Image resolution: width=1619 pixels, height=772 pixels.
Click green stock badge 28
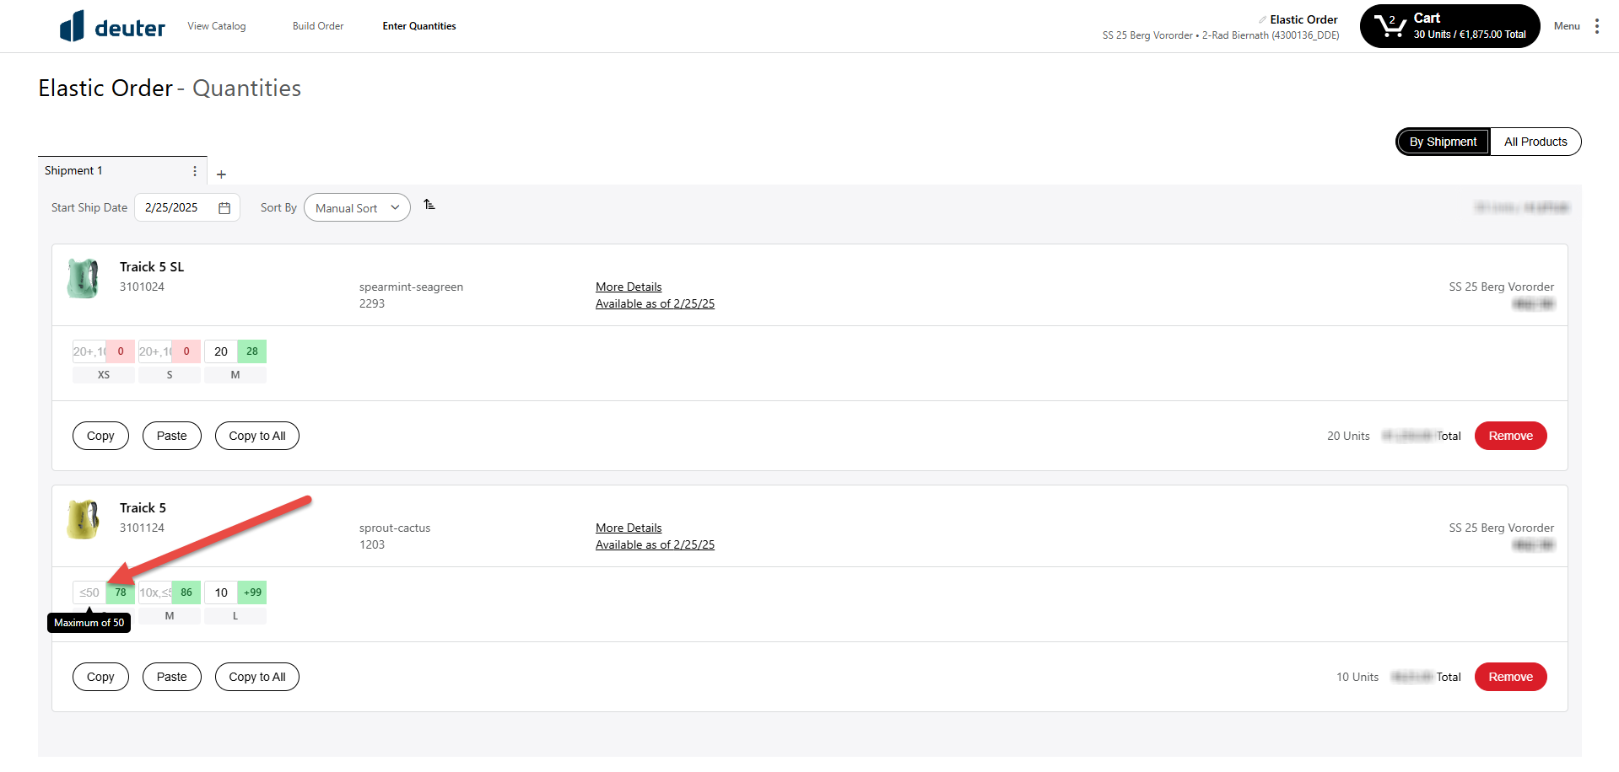(252, 352)
